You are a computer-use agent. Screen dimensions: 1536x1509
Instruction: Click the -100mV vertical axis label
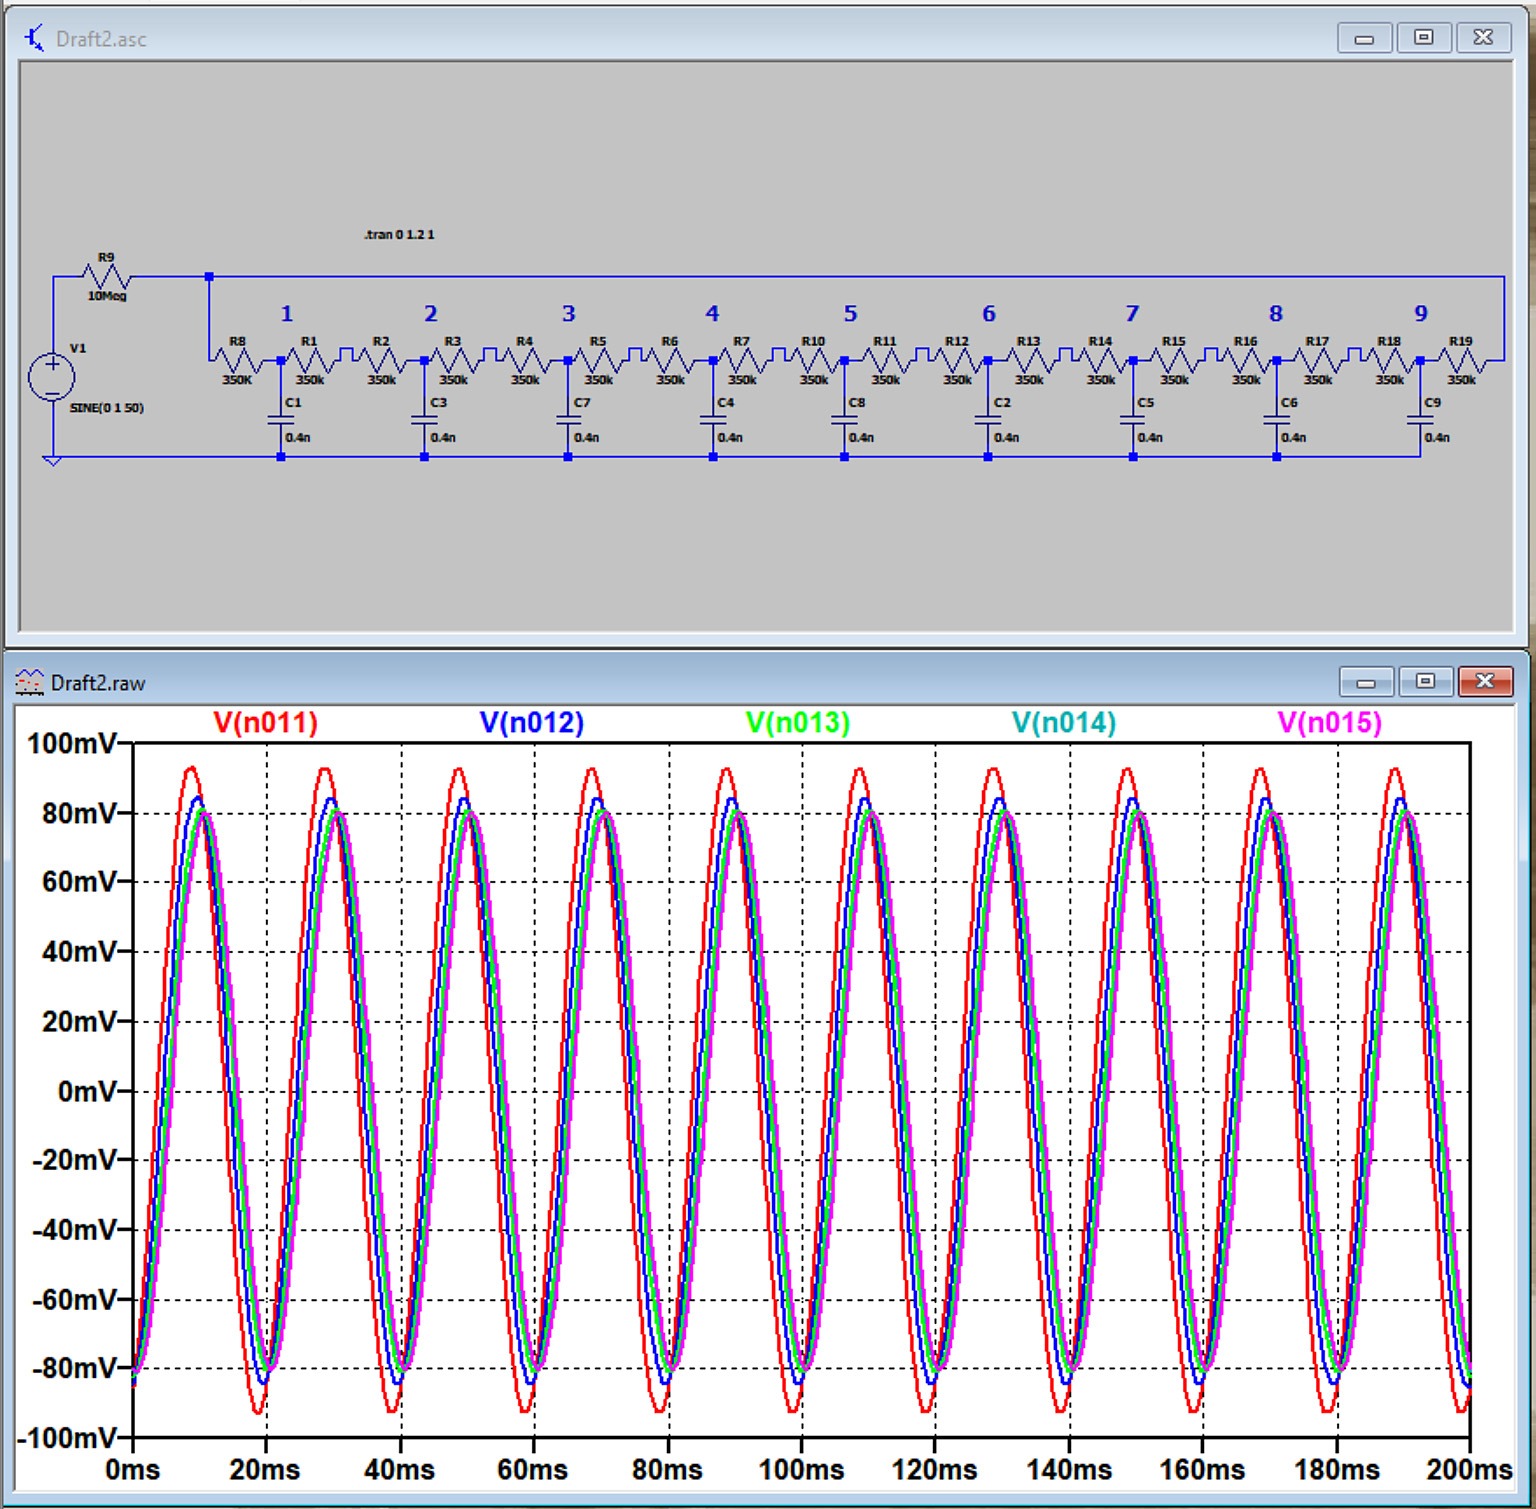[x=67, y=1438]
